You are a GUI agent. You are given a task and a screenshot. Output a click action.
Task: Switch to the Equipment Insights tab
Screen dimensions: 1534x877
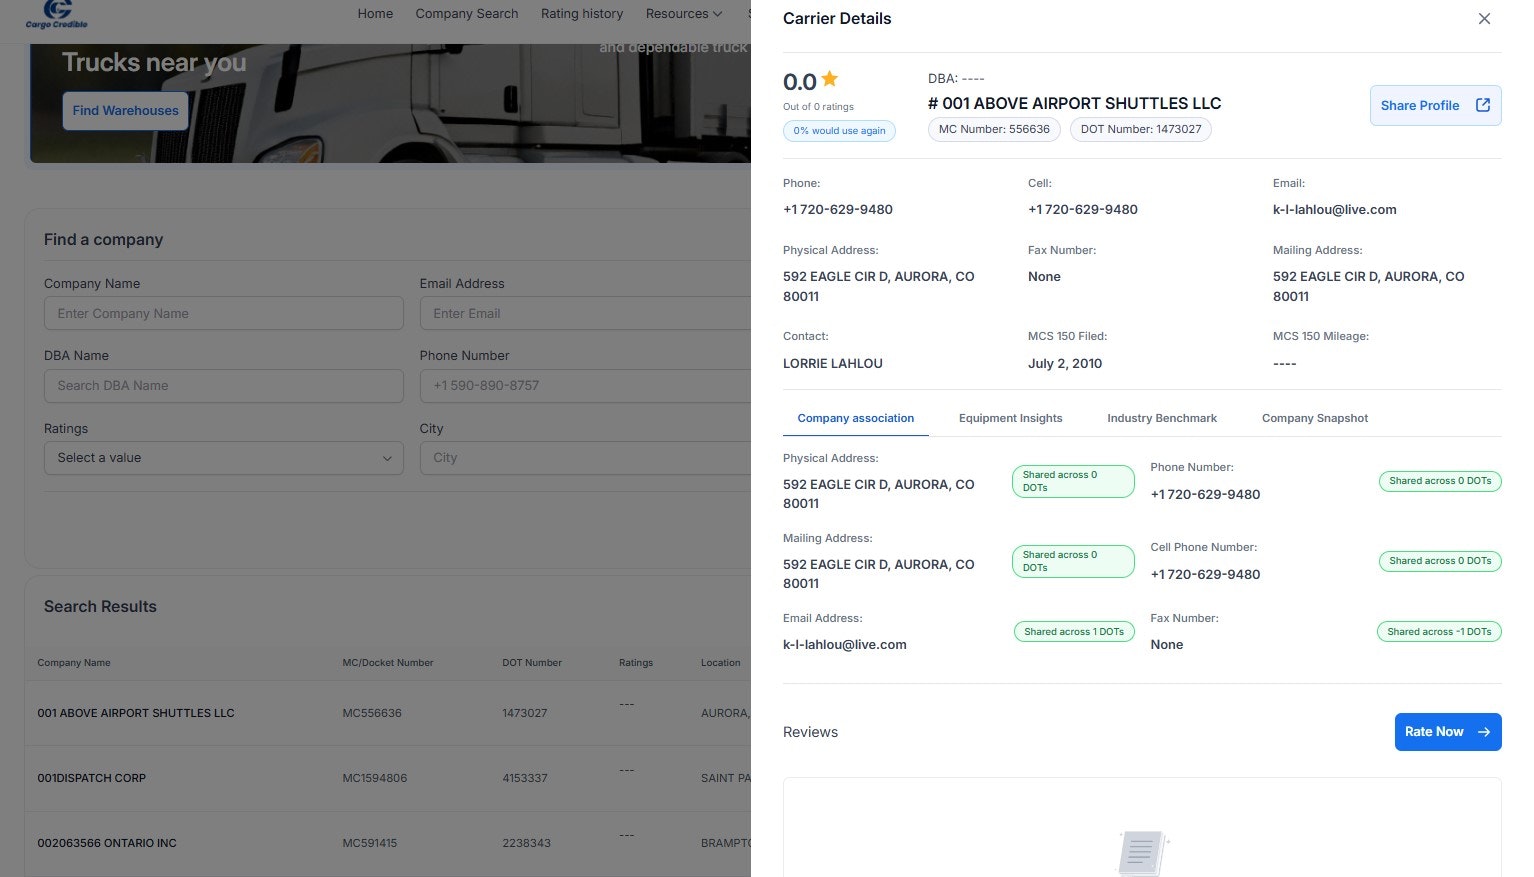coord(1010,418)
